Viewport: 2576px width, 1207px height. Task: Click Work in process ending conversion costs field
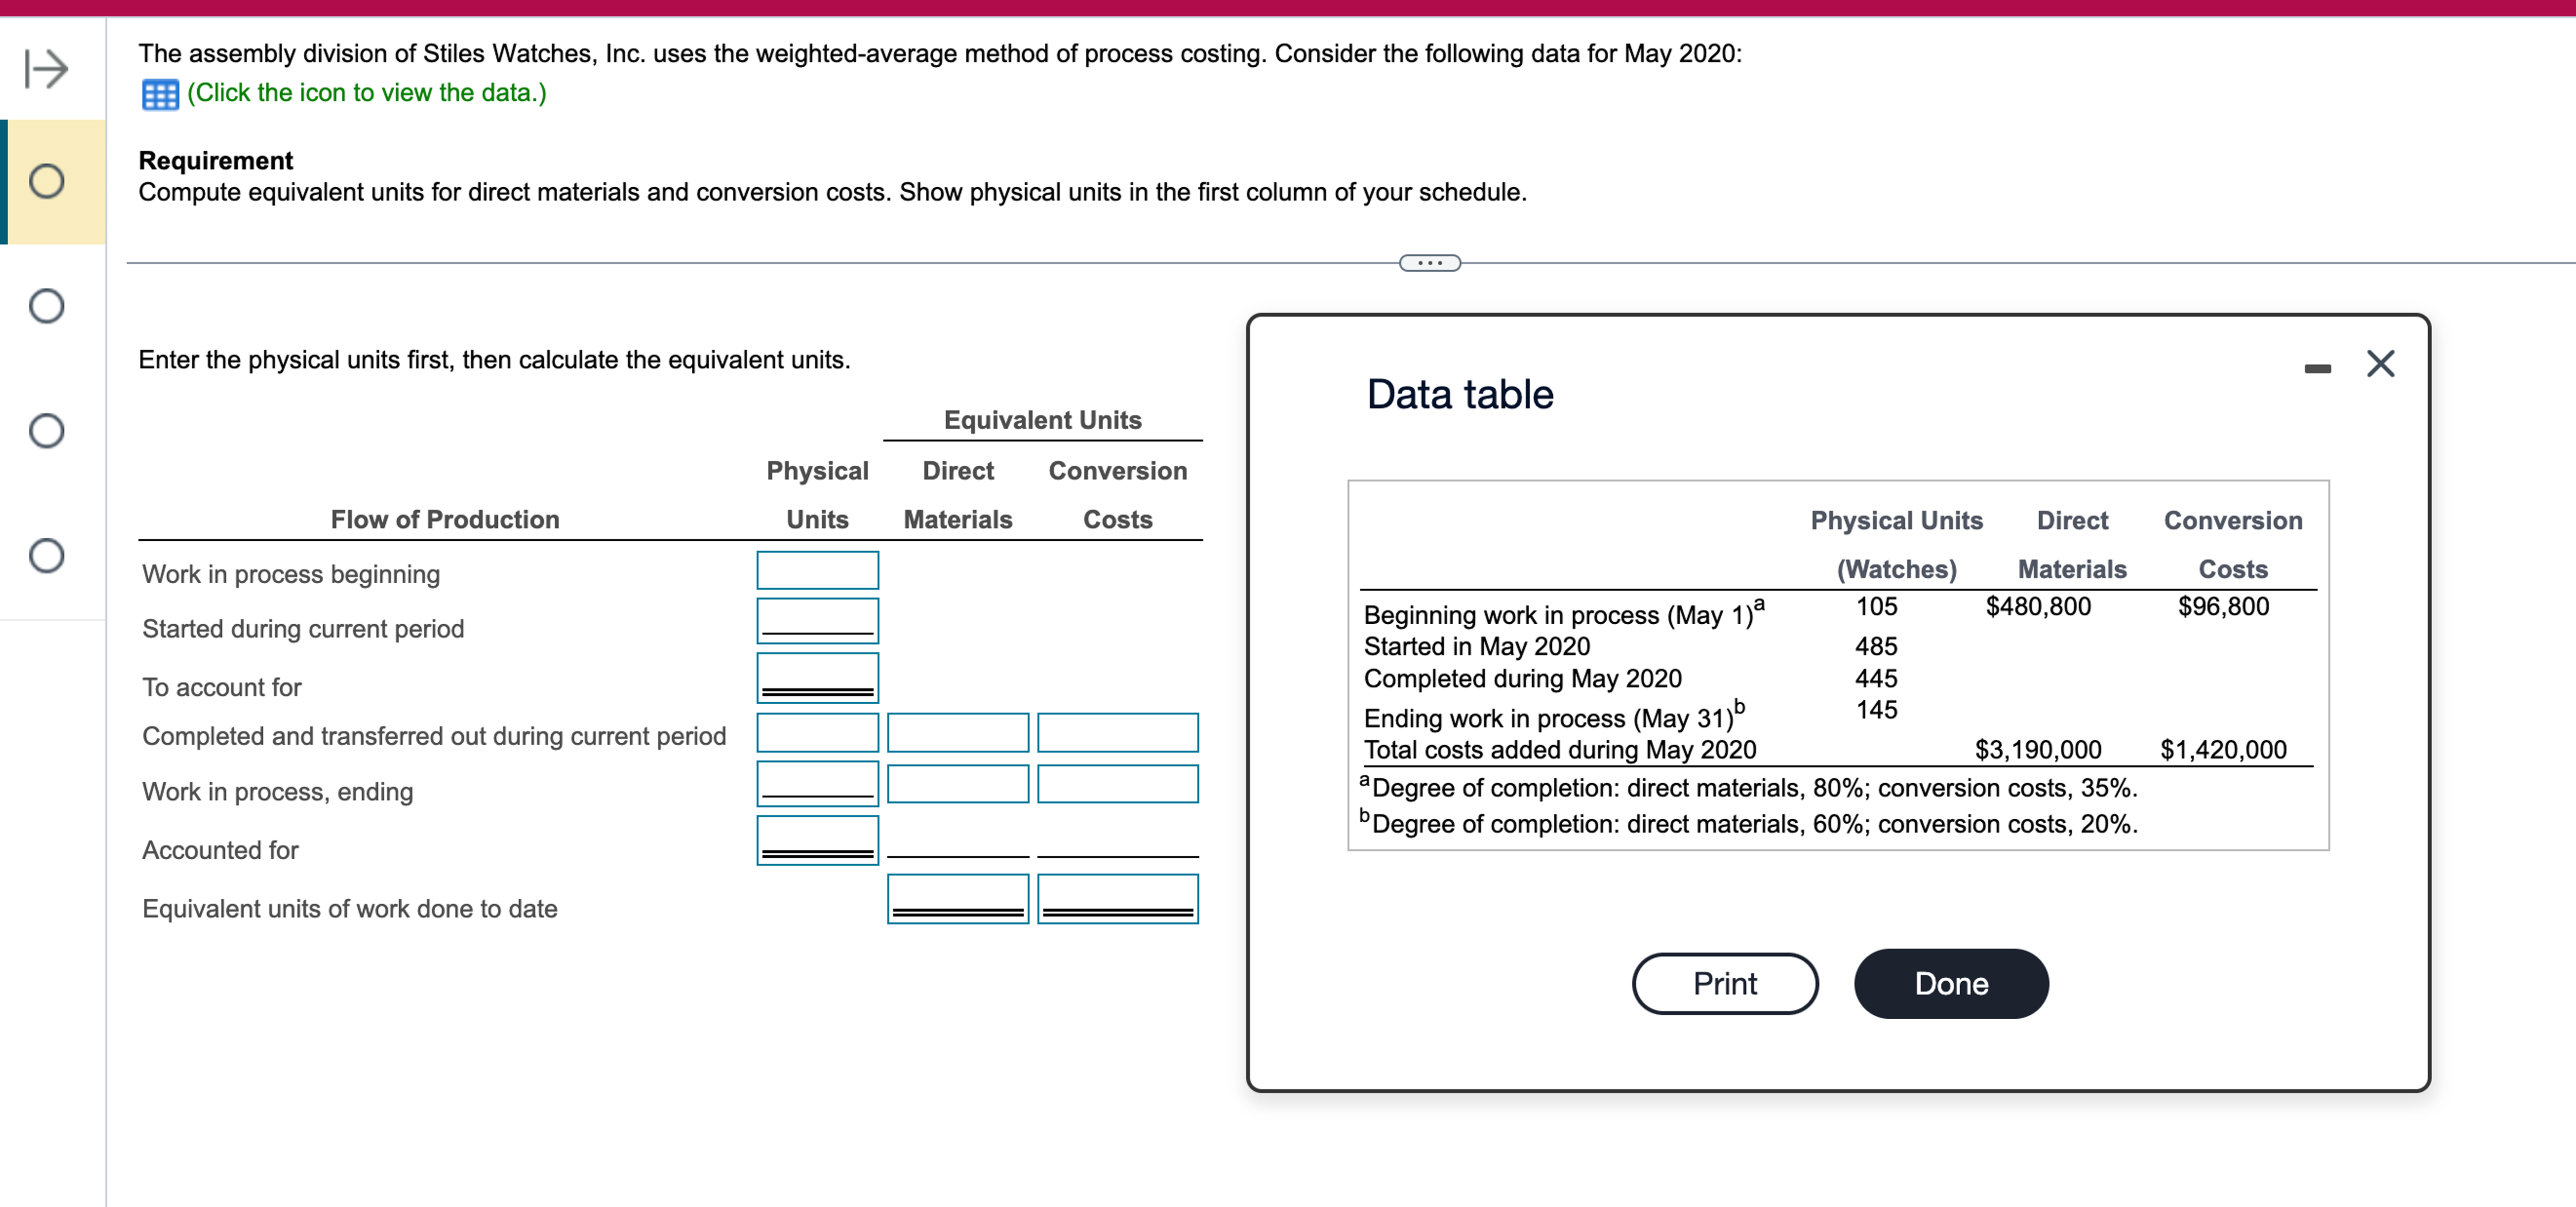coord(1117,784)
